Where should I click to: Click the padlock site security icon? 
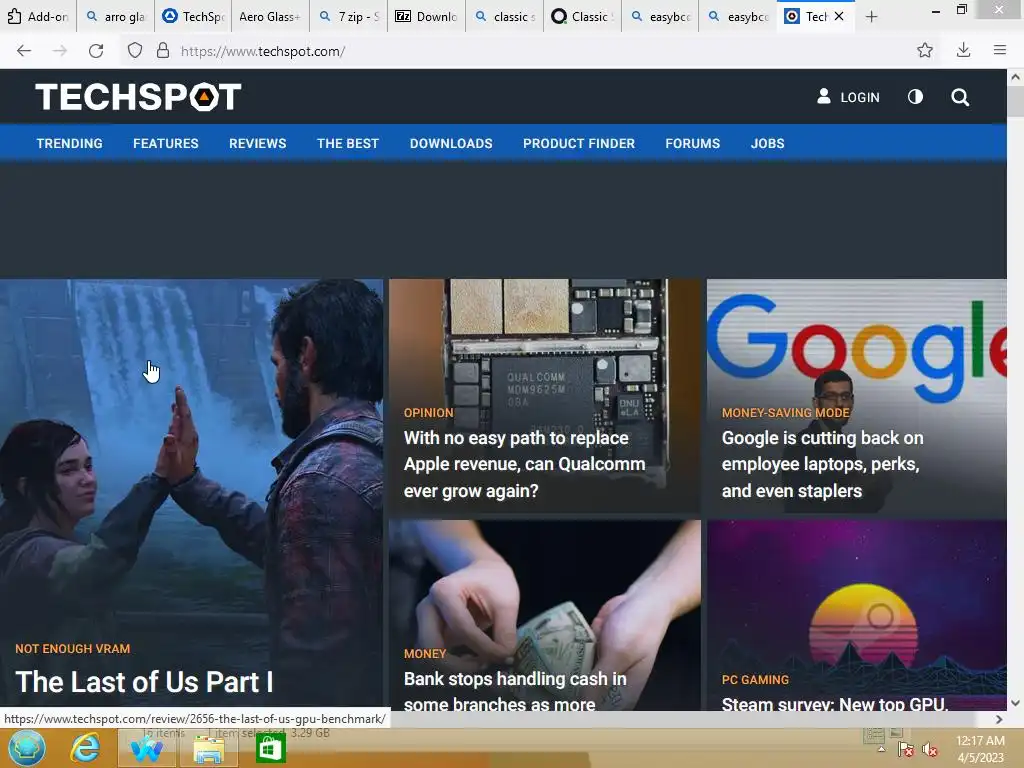163,51
